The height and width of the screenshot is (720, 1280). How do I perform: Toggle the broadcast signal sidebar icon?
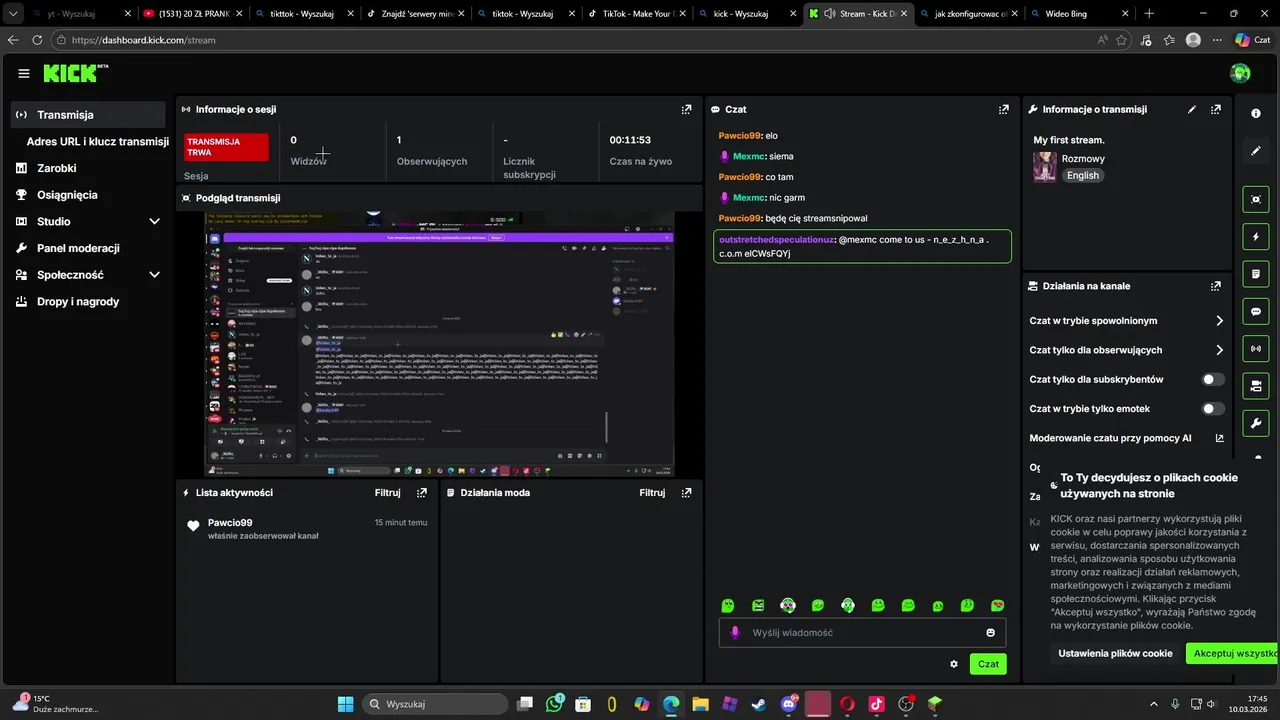point(1256,348)
